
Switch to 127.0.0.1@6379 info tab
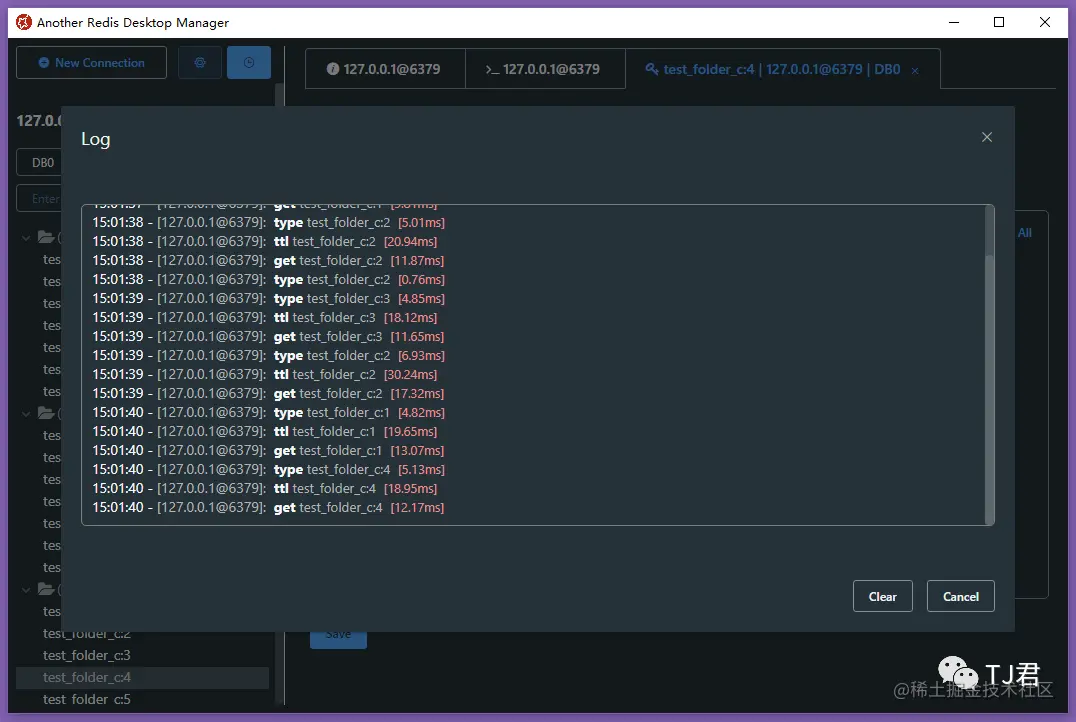point(385,69)
